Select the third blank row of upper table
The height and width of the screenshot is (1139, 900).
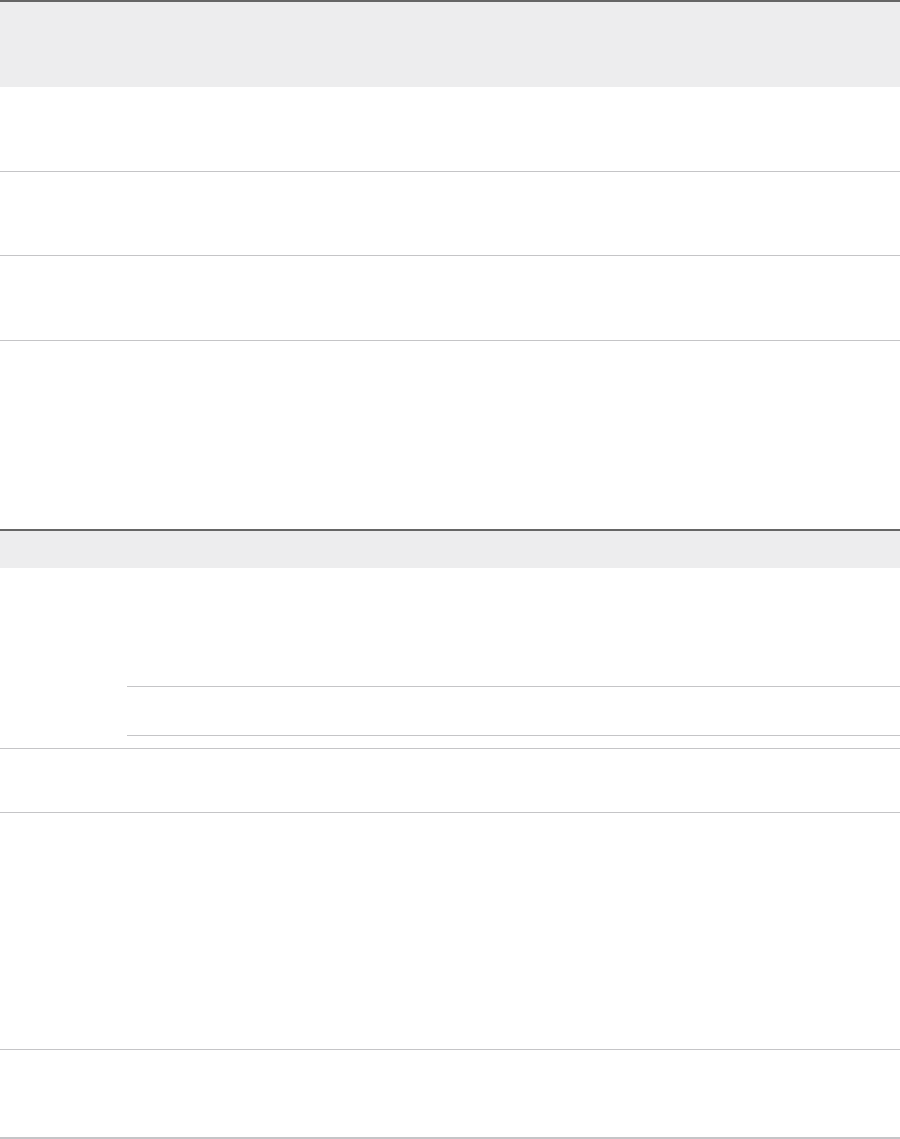450,299
